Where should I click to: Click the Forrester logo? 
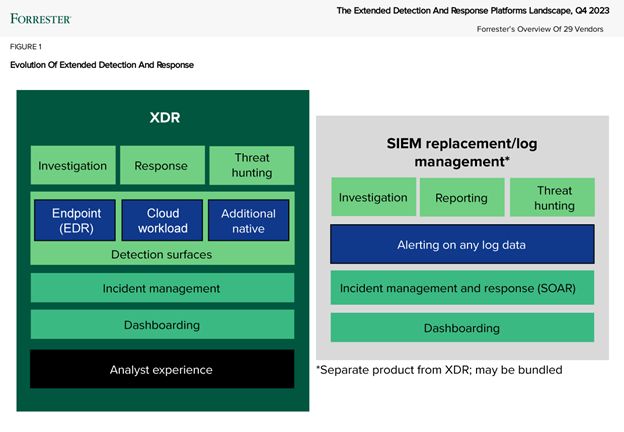coord(41,17)
